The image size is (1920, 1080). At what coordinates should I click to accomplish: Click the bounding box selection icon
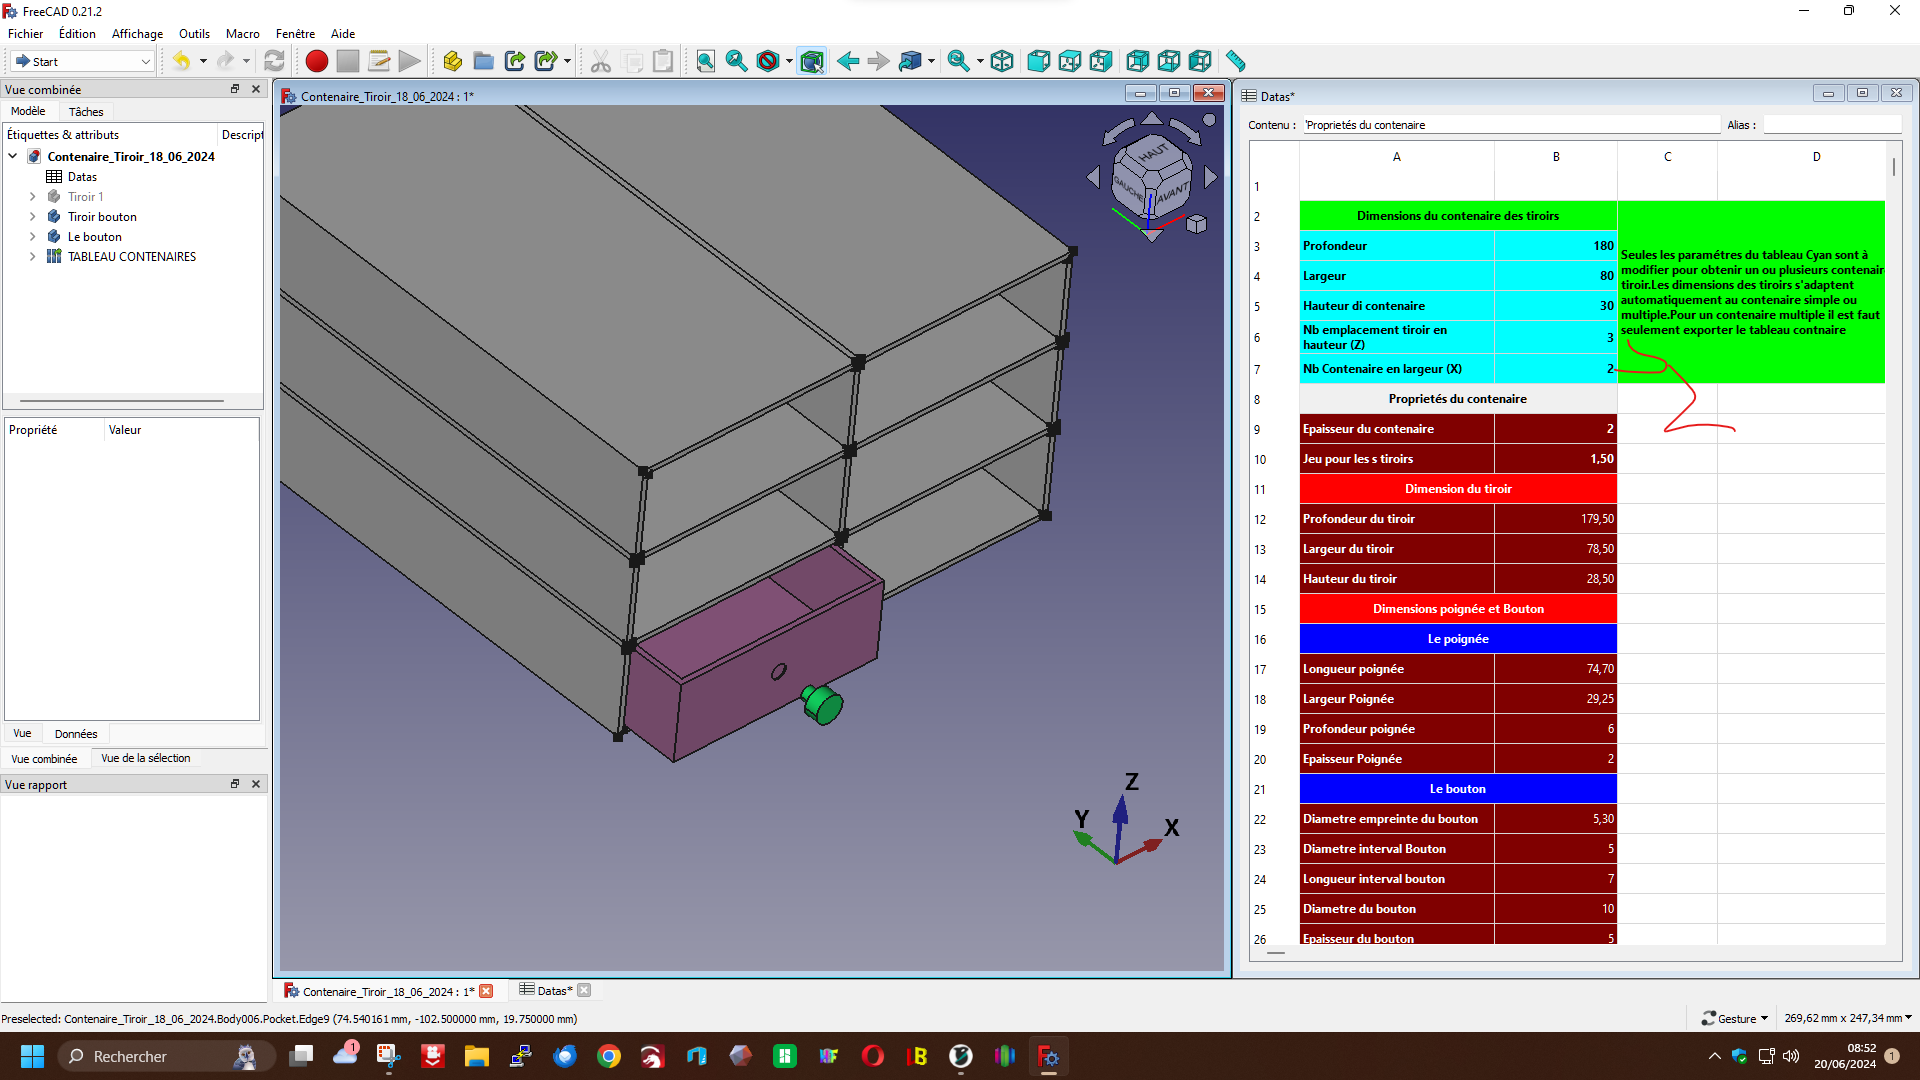click(x=812, y=61)
